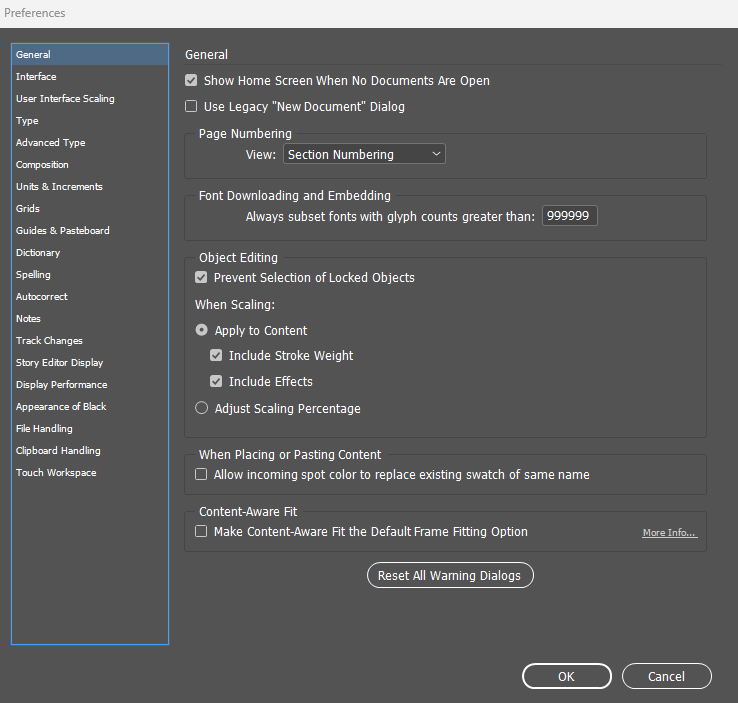738x703 pixels.
Task: Open Appearance of Black preferences
Action: point(90,407)
